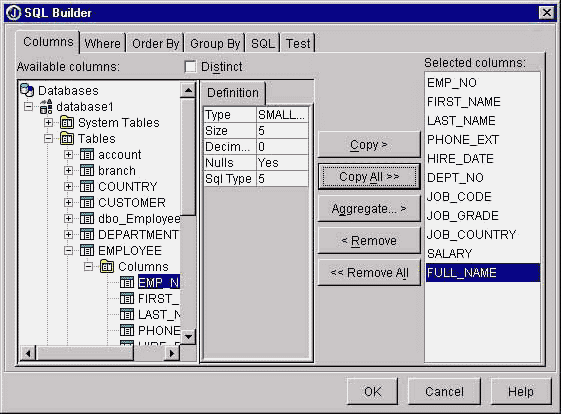This screenshot has height=414, width=561.
Task: Click the Copy All >> button
Action: click(x=369, y=176)
